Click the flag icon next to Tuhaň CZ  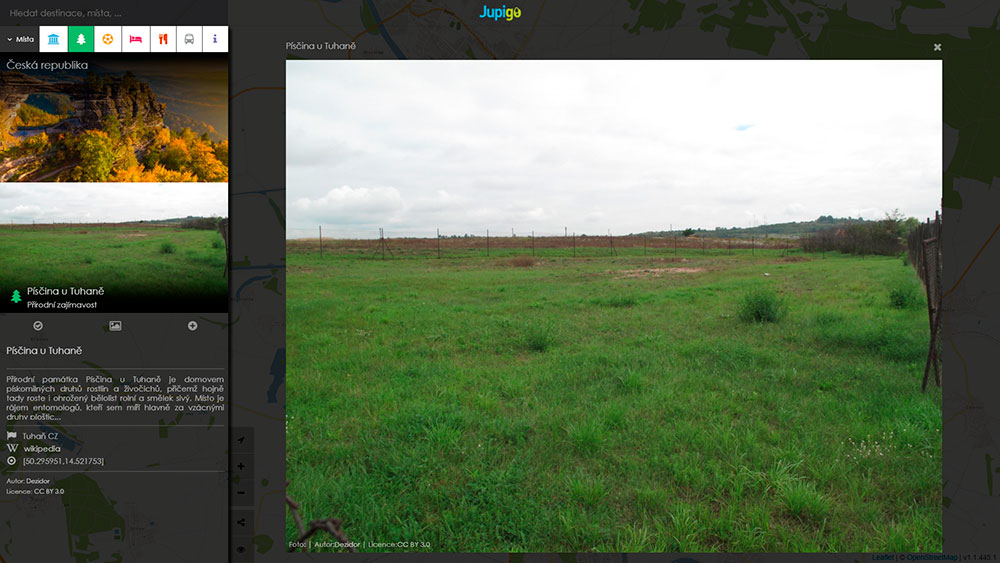point(11,435)
